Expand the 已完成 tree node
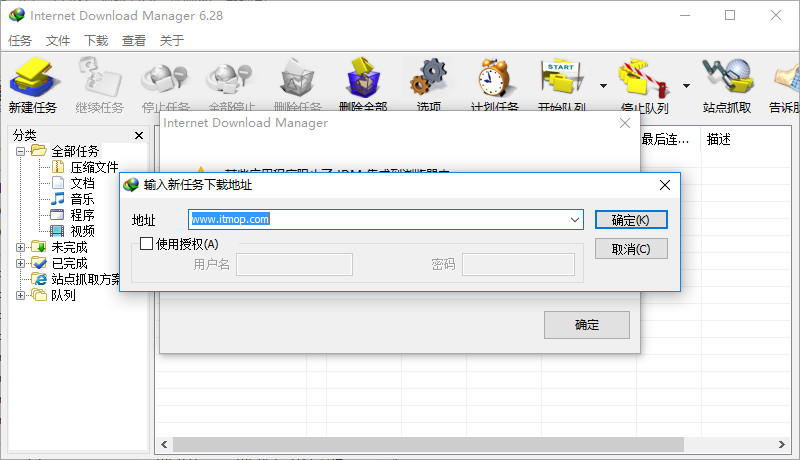Screen dimensions: 800x460 pyautogui.click(x=20, y=264)
